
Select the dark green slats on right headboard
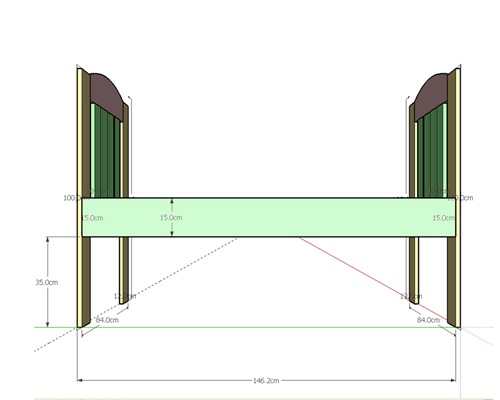432,153
